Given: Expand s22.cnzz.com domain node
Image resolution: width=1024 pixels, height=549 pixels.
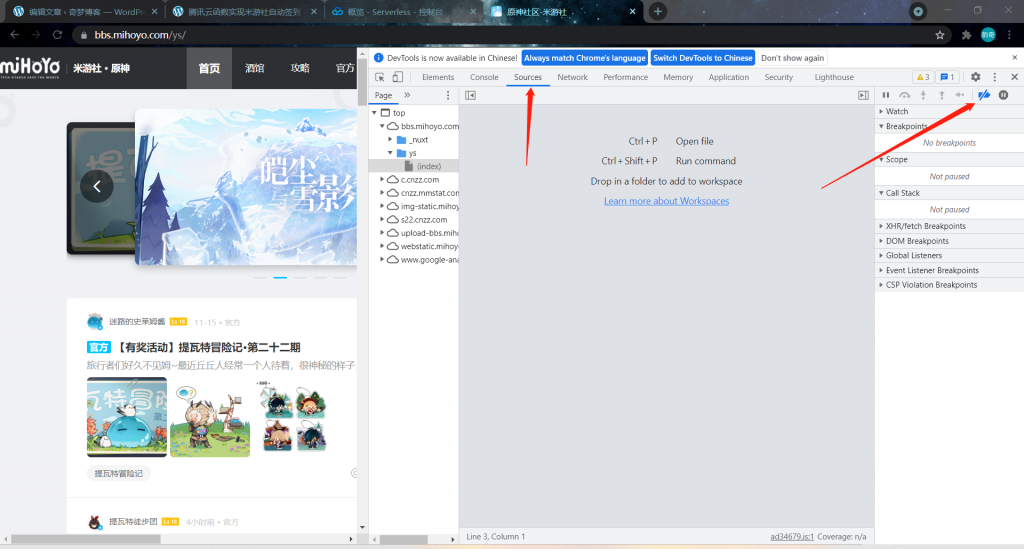Looking at the screenshot, I should [383, 219].
